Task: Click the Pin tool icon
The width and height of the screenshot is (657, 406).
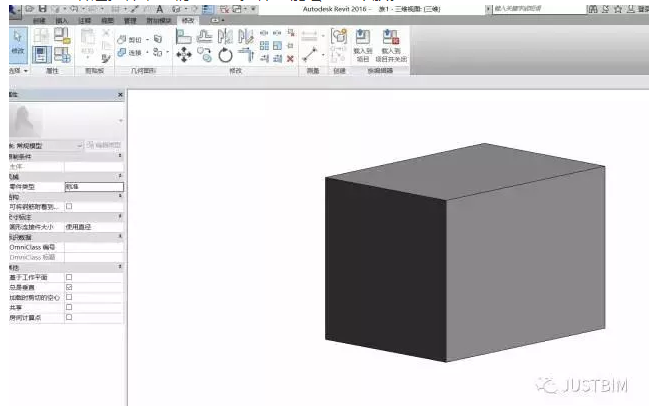Action: point(290,46)
